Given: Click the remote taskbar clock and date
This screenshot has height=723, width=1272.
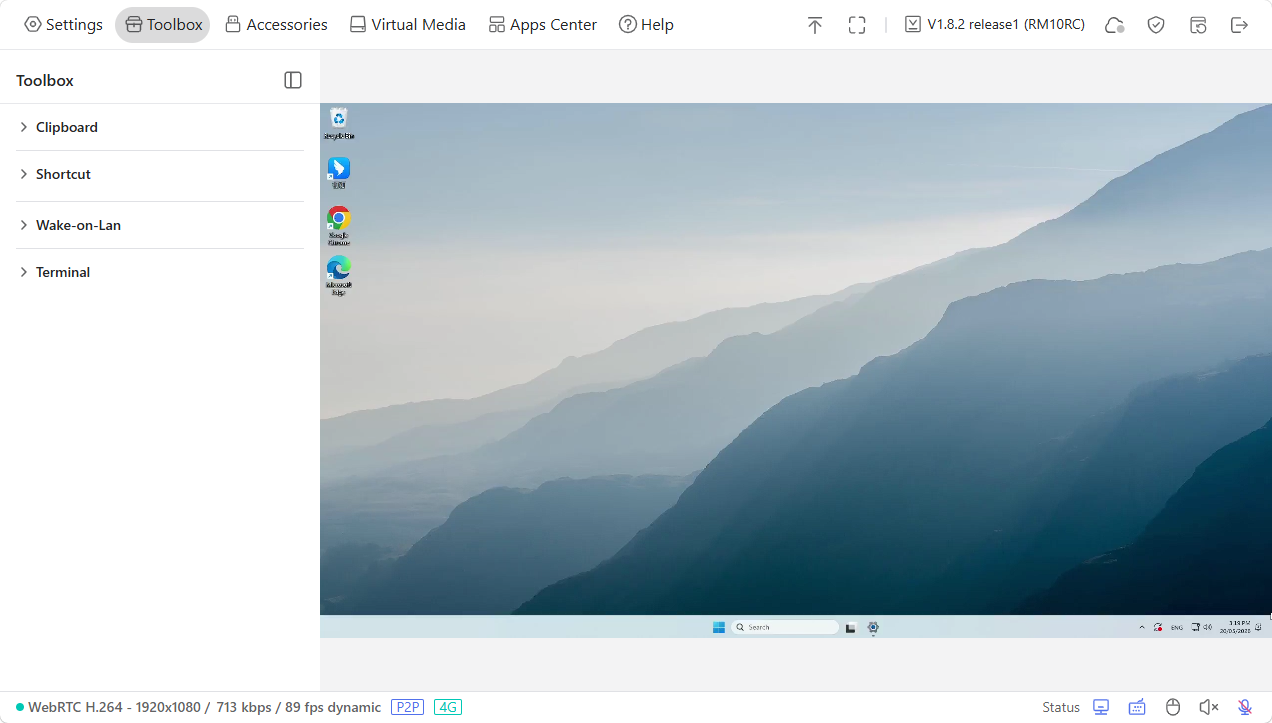Looking at the screenshot, I should pos(1236,627).
